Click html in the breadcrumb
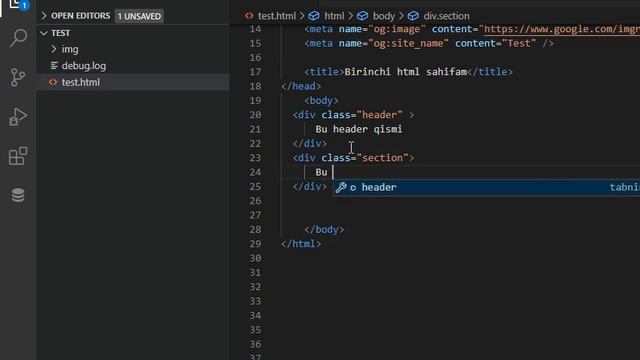The height and width of the screenshot is (360, 640). click(x=334, y=16)
